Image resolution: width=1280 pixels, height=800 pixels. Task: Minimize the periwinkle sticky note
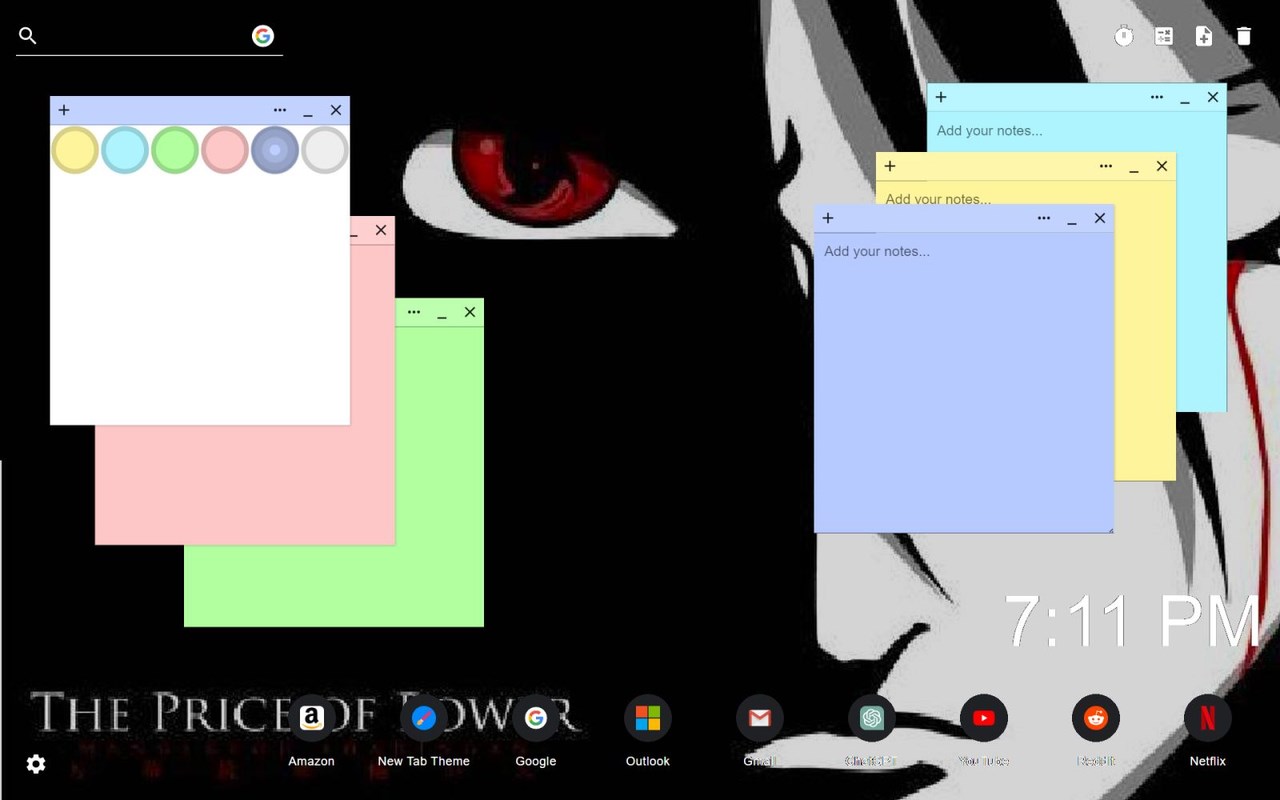click(x=1072, y=220)
